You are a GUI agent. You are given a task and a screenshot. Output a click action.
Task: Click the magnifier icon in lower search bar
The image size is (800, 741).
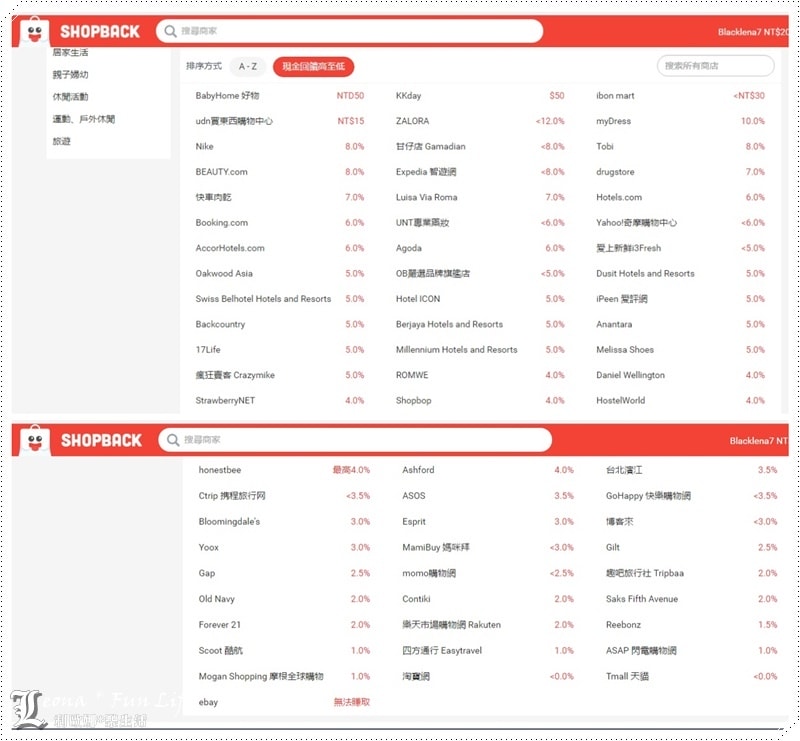click(173, 440)
